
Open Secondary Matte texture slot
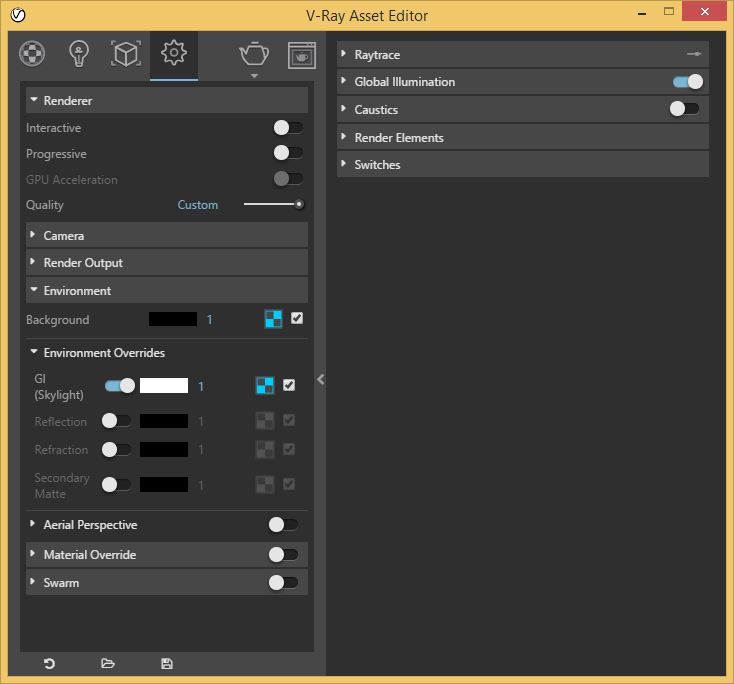point(265,485)
